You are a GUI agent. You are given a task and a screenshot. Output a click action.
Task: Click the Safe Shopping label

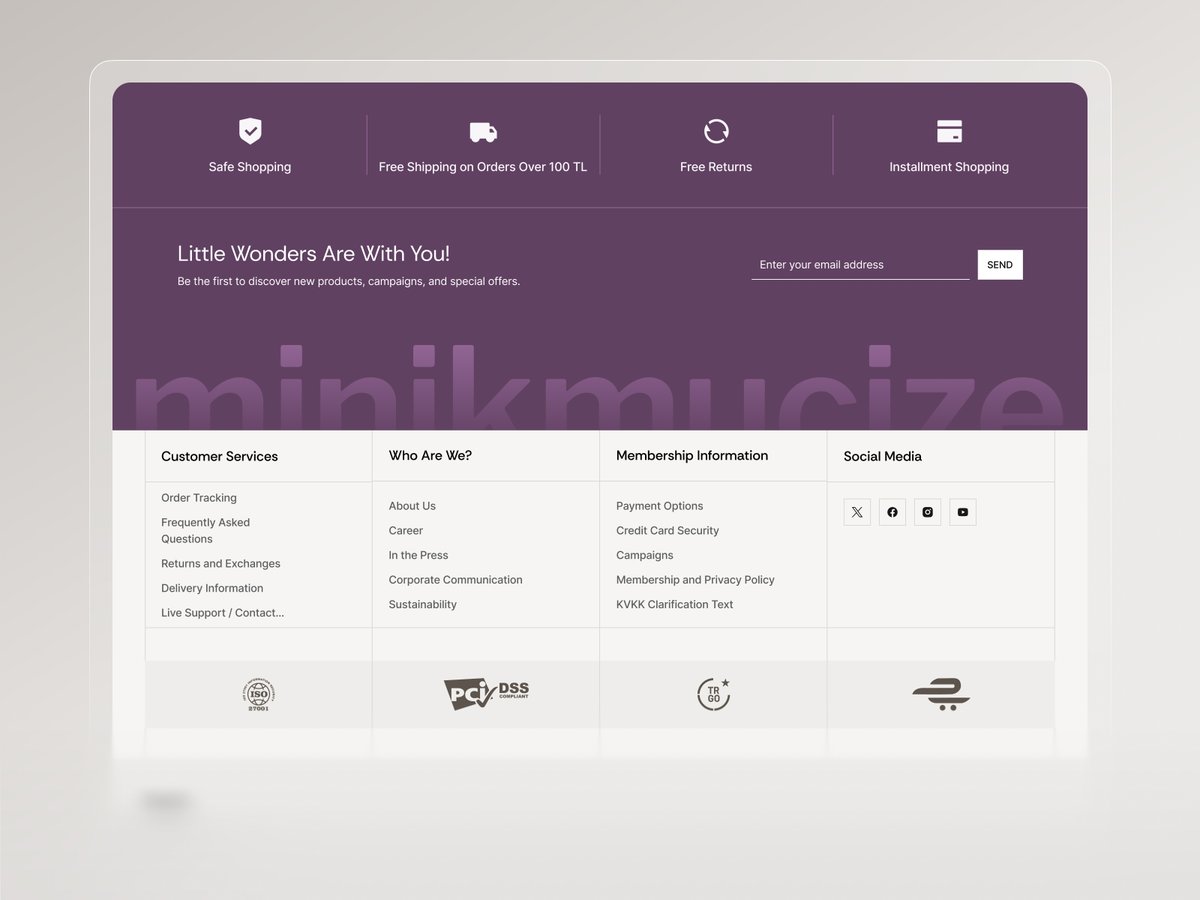point(250,167)
